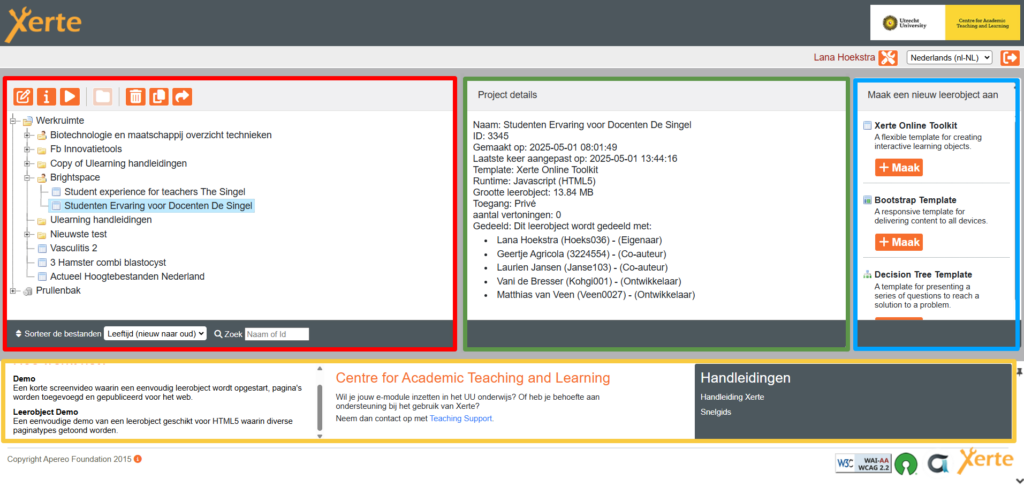
Task: Show properties with the info icon
Action: pyautogui.click(x=46, y=97)
